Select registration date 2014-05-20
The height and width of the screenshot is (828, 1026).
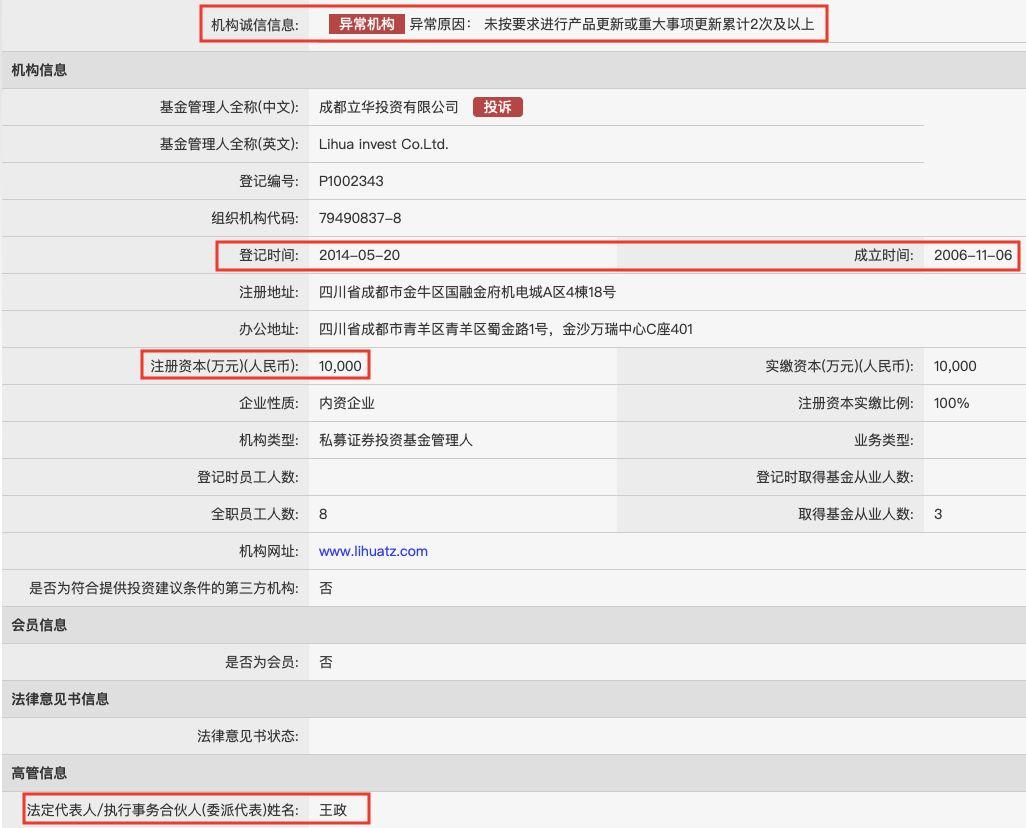pyautogui.click(x=359, y=255)
